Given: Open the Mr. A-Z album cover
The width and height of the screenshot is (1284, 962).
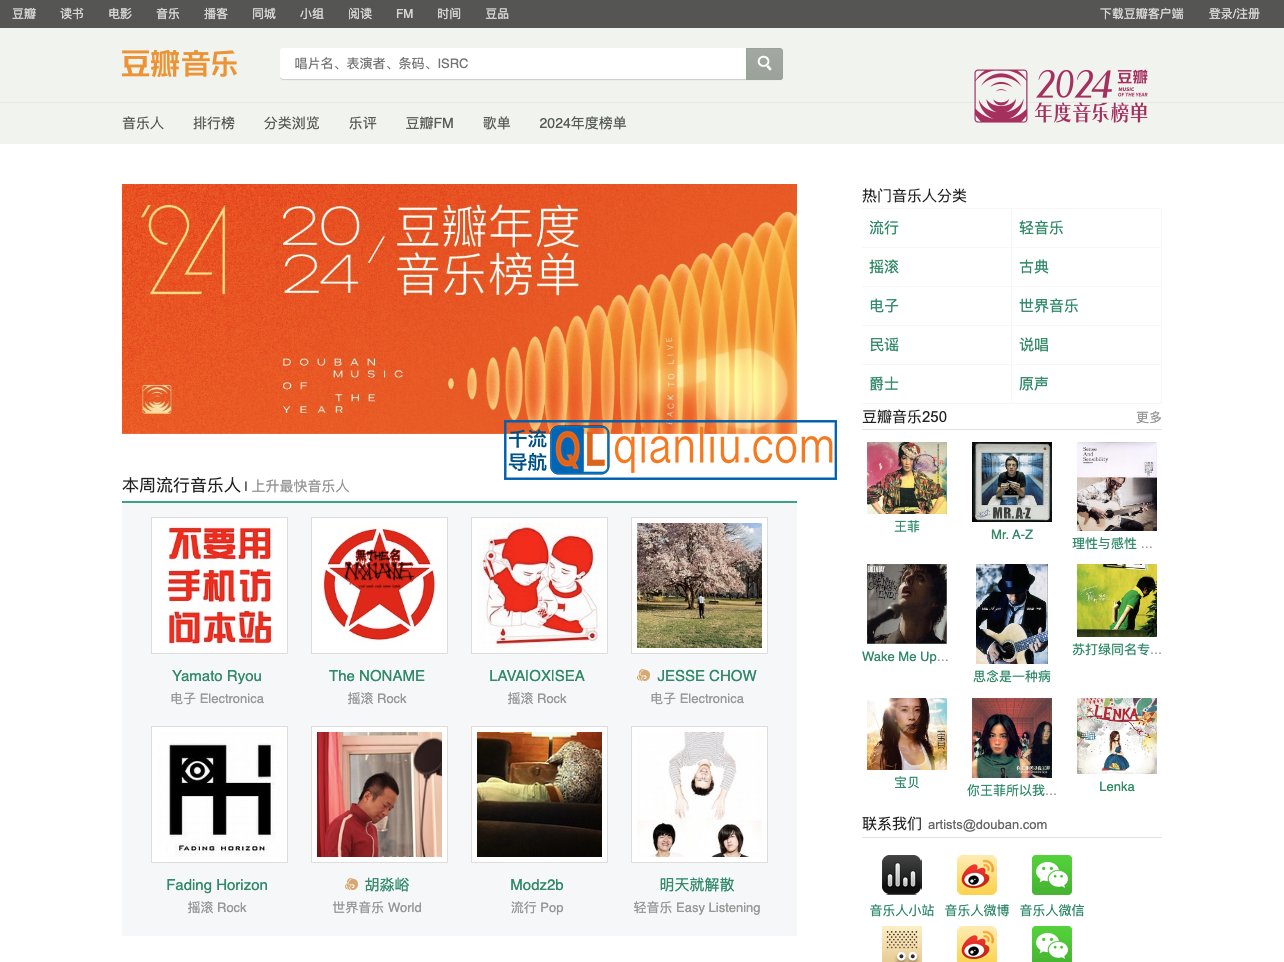Looking at the screenshot, I should [1011, 482].
